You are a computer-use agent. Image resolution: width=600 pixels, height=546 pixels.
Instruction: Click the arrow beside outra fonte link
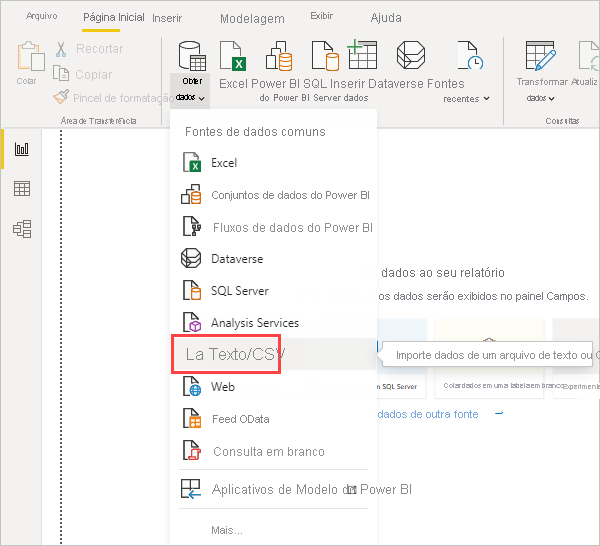pyautogui.click(x=499, y=413)
